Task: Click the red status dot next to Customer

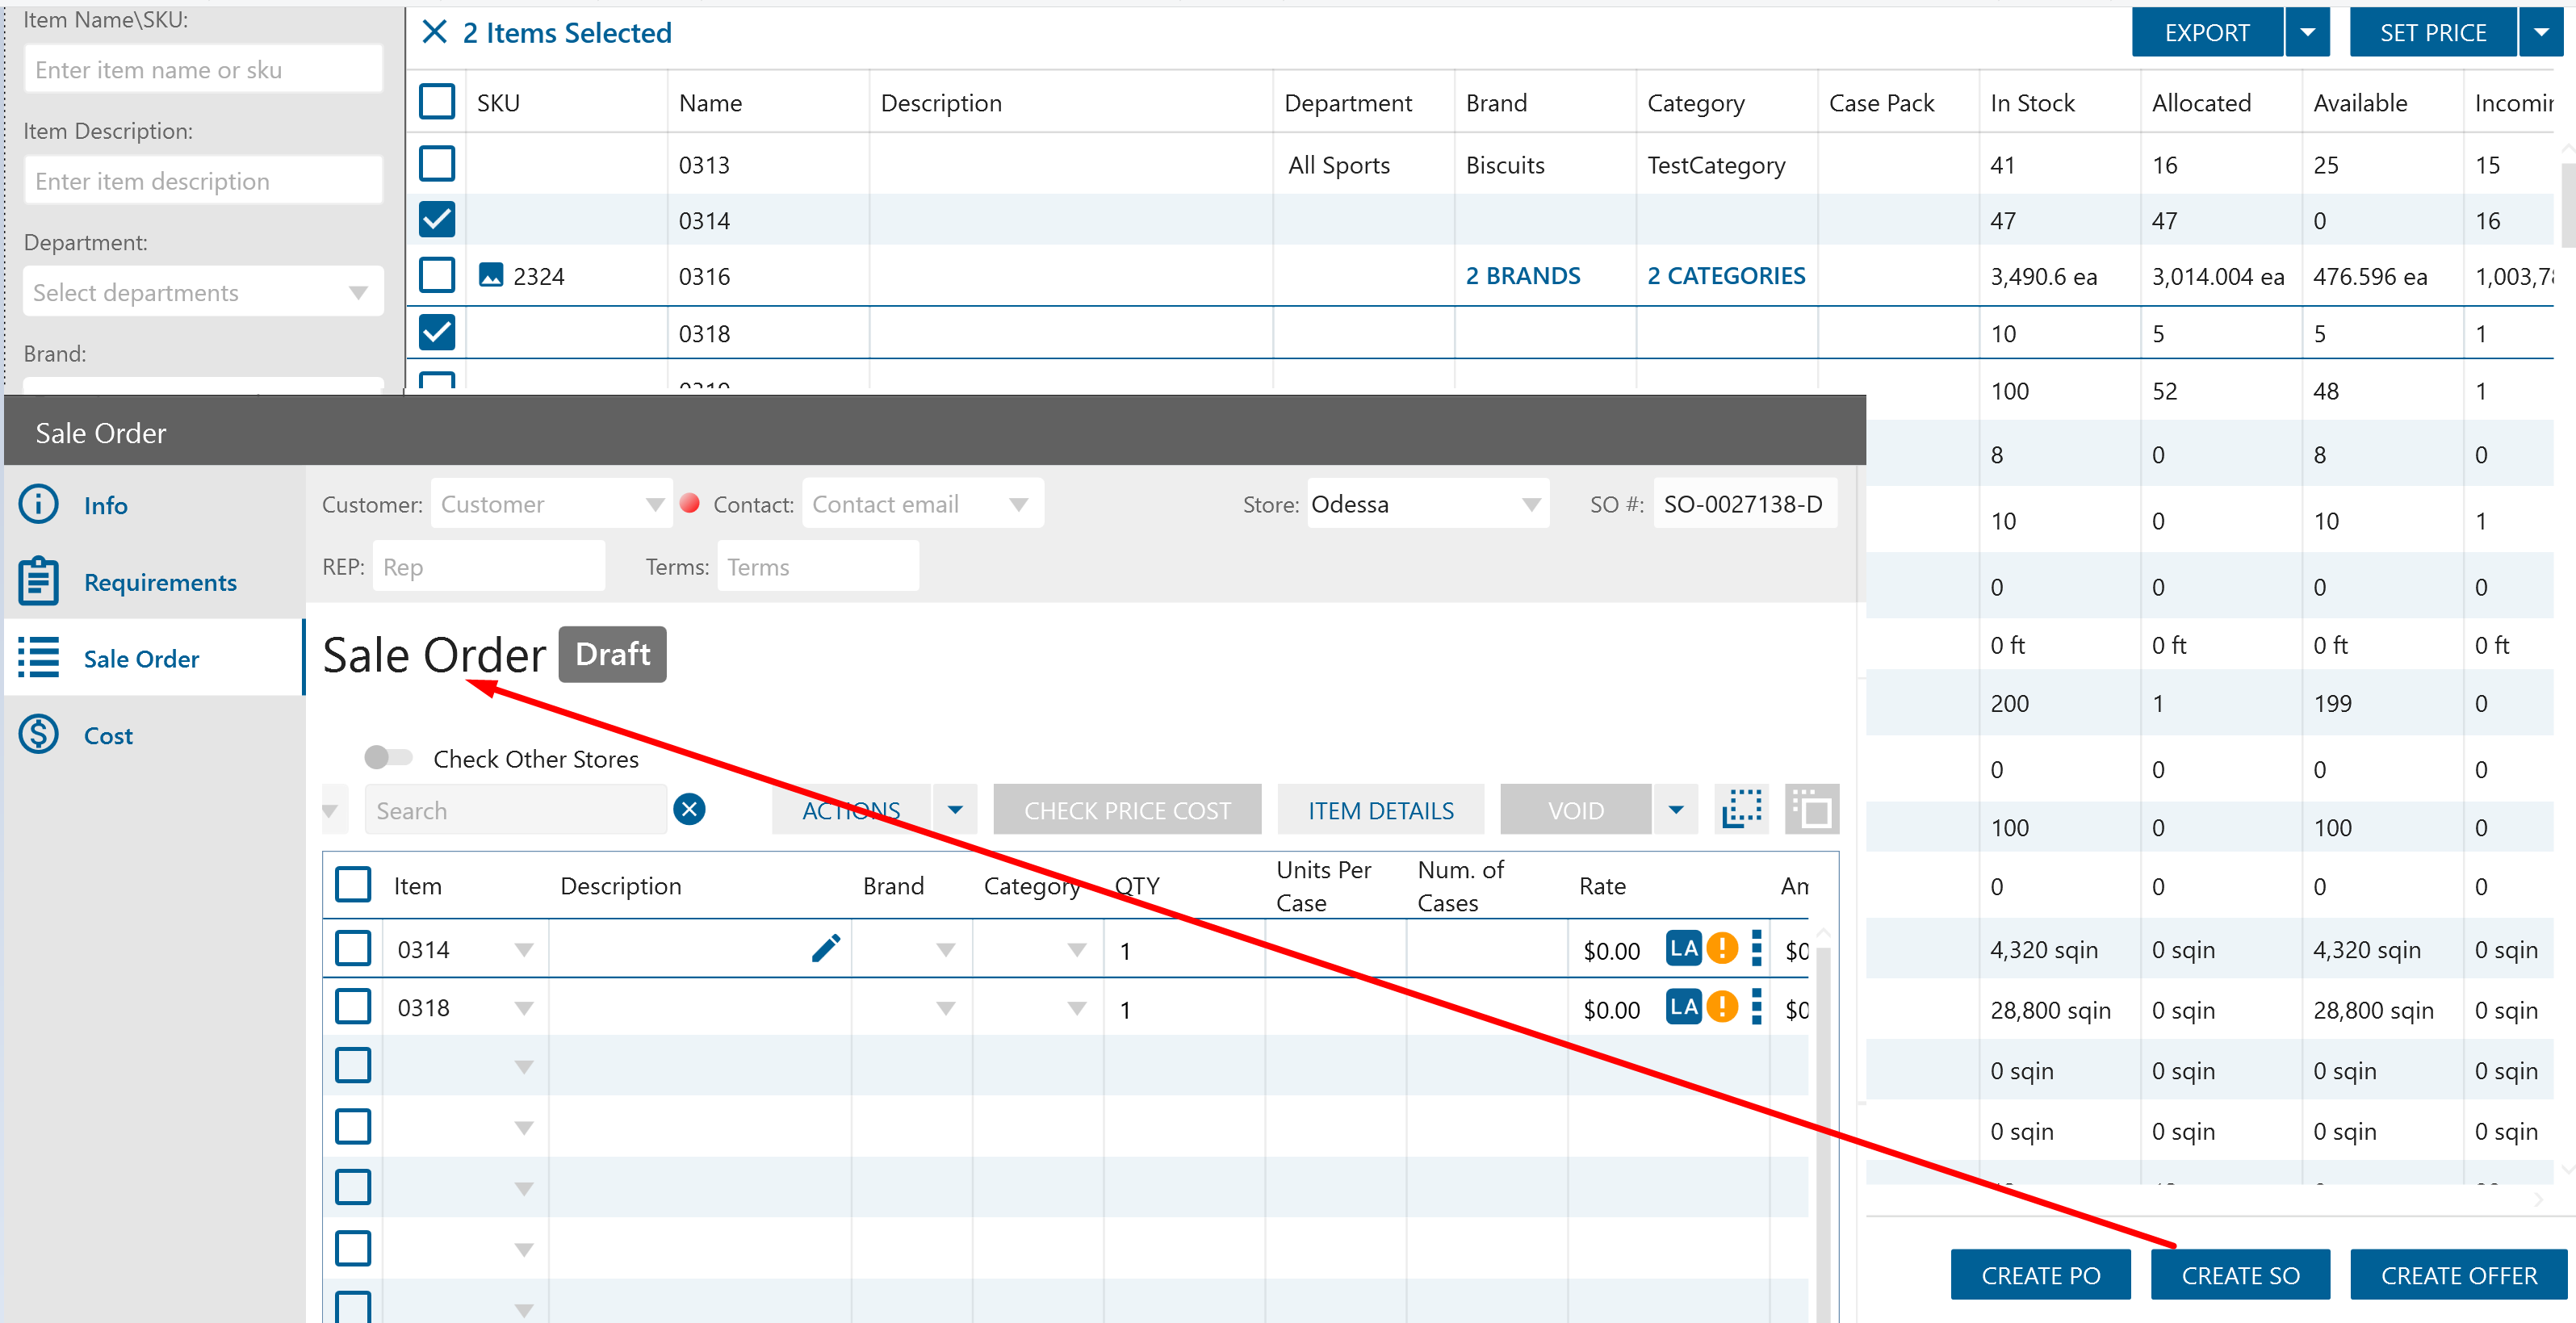Action: pos(689,503)
